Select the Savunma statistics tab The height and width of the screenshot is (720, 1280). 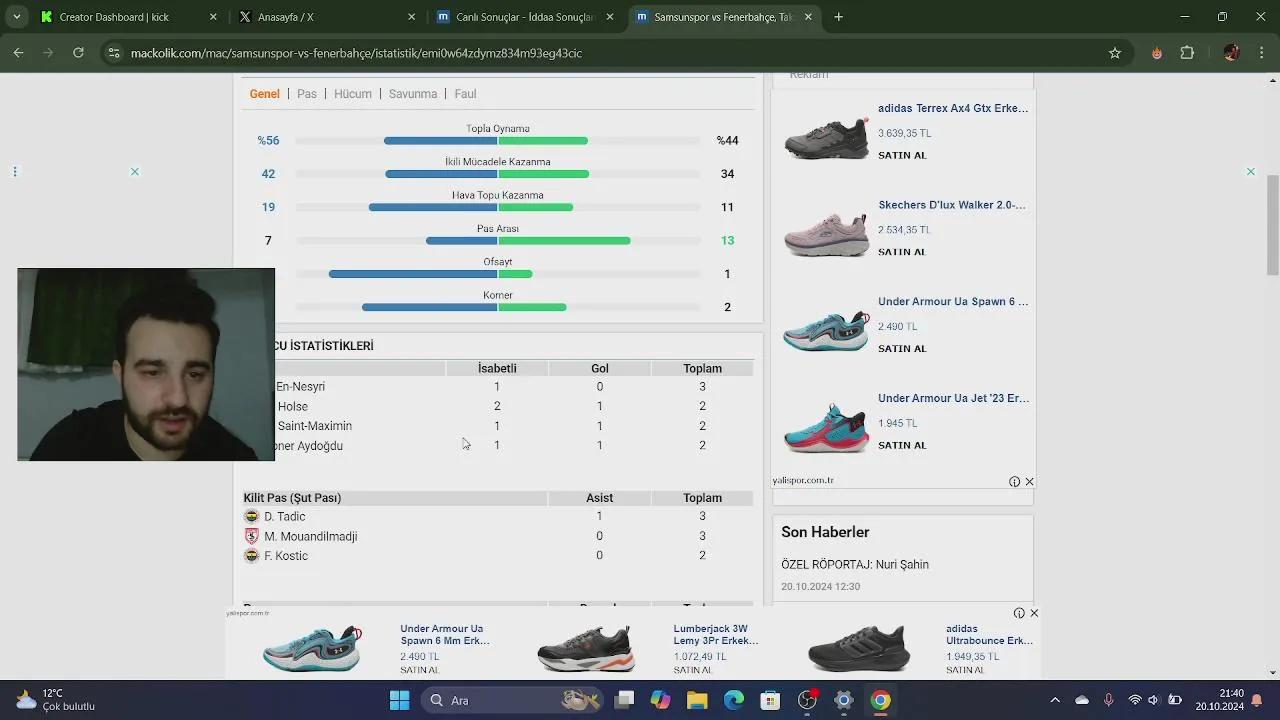413,94
